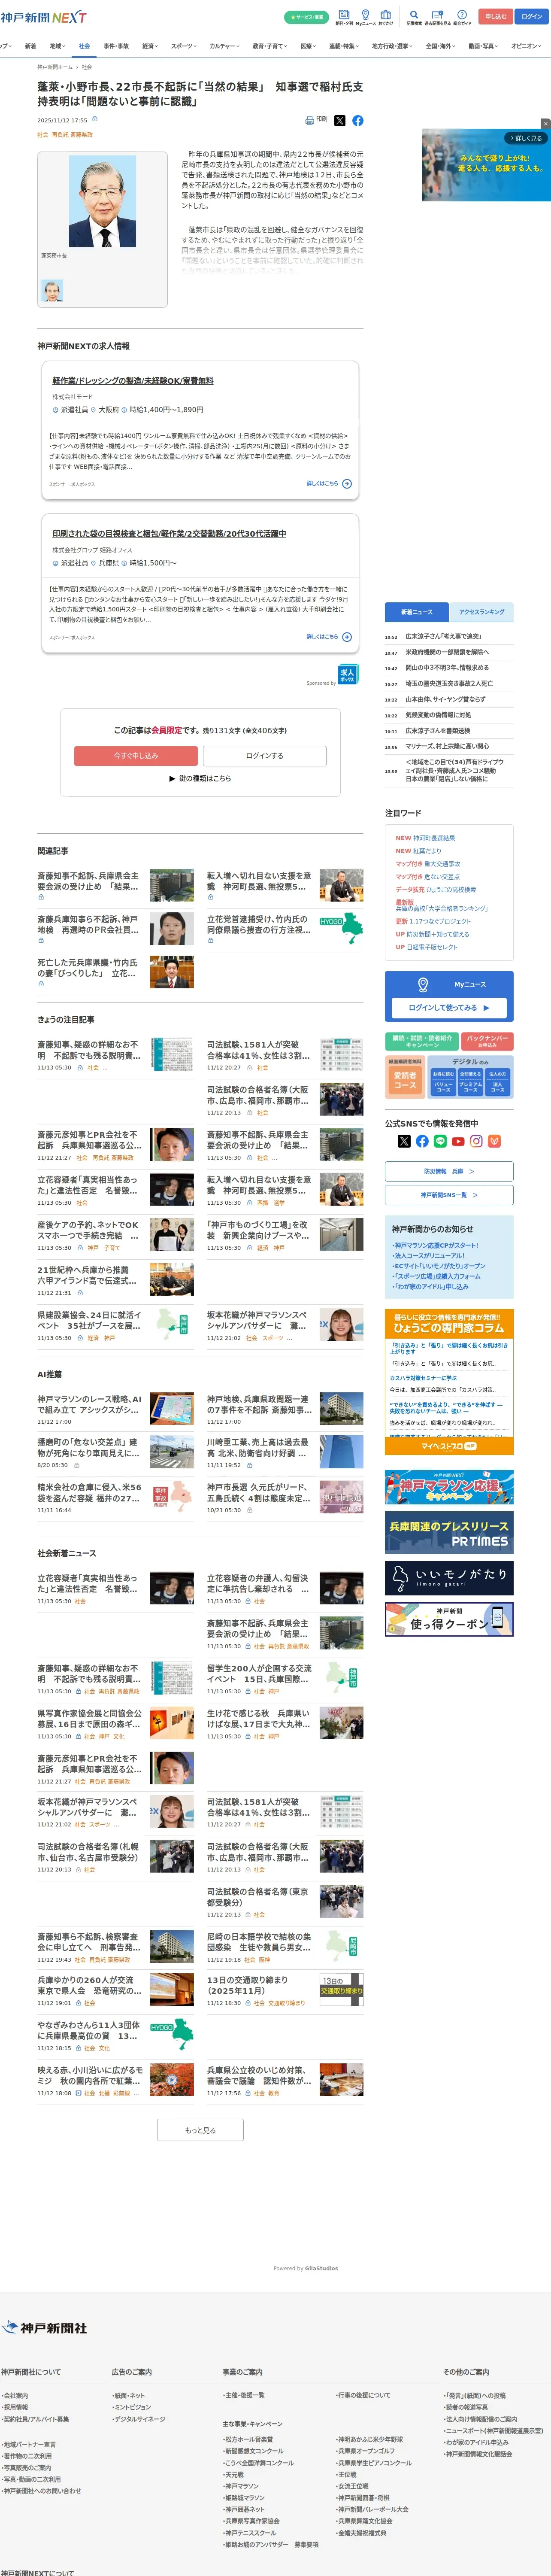Click the mayor portrait photo
Image resolution: width=551 pixels, height=2576 pixels.
coord(103,201)
